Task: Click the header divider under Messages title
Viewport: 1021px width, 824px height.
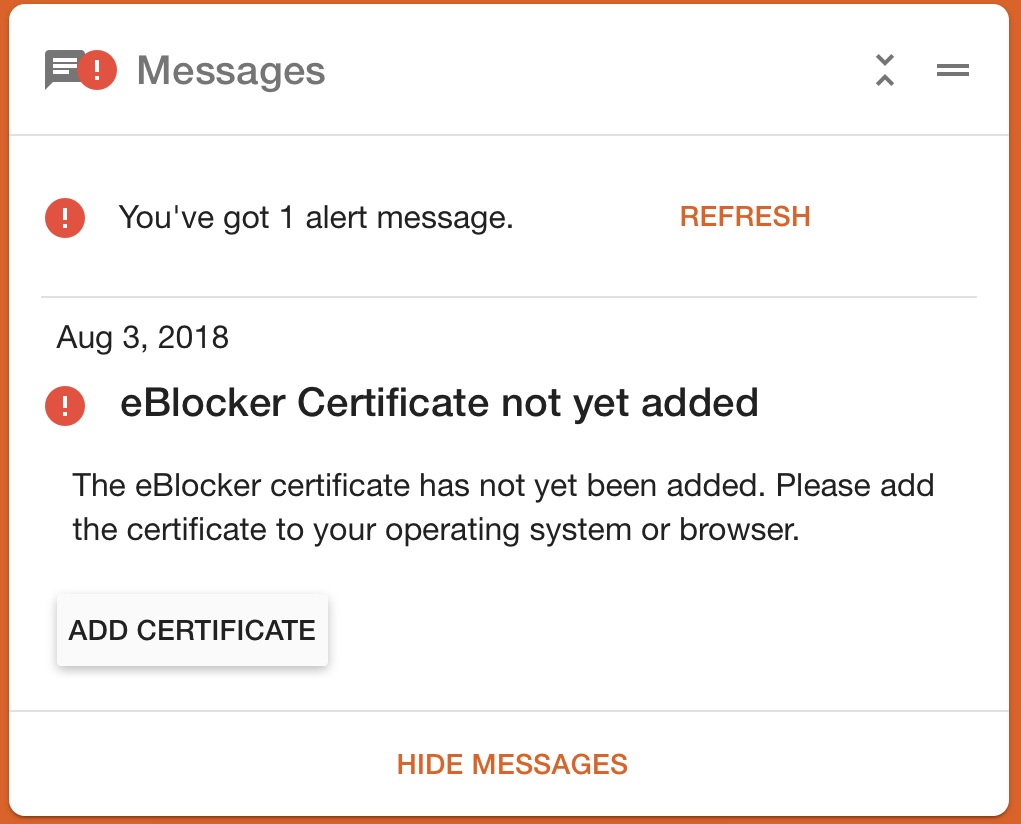Action: 509,135
